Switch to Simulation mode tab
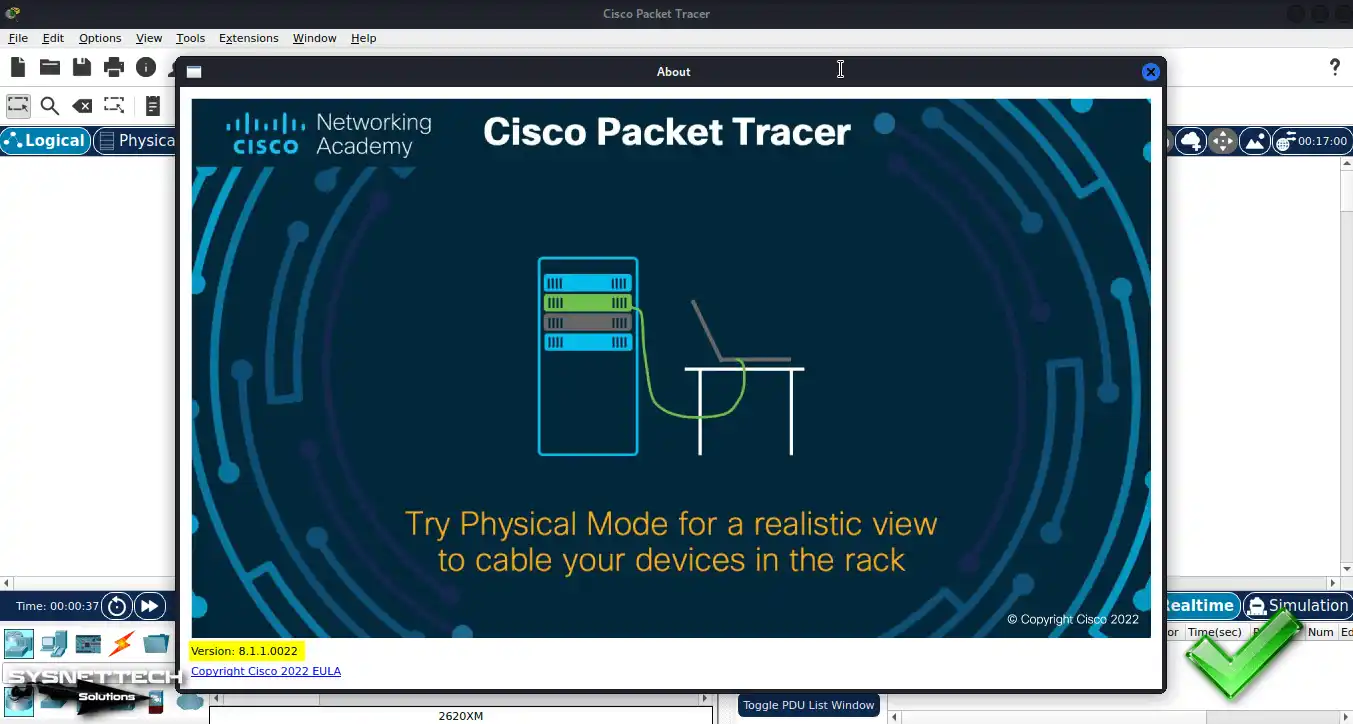 pyautogui.click(x=1298, y=606)
